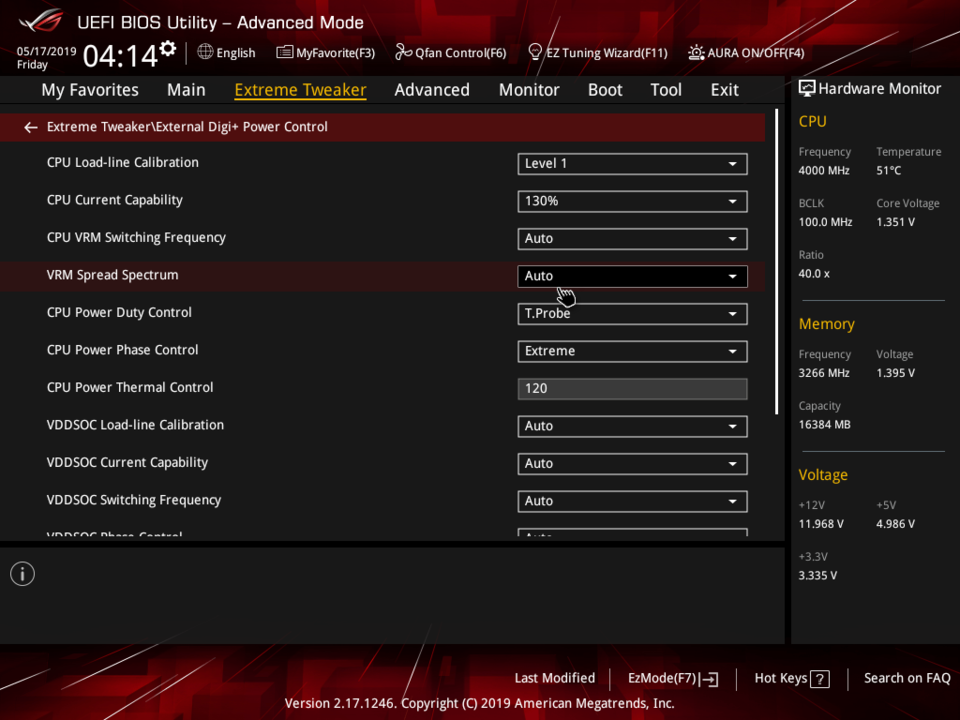Screen dimensions: 960x720
Task: Open the clock settings gear icon
Action: click(168, 48)
